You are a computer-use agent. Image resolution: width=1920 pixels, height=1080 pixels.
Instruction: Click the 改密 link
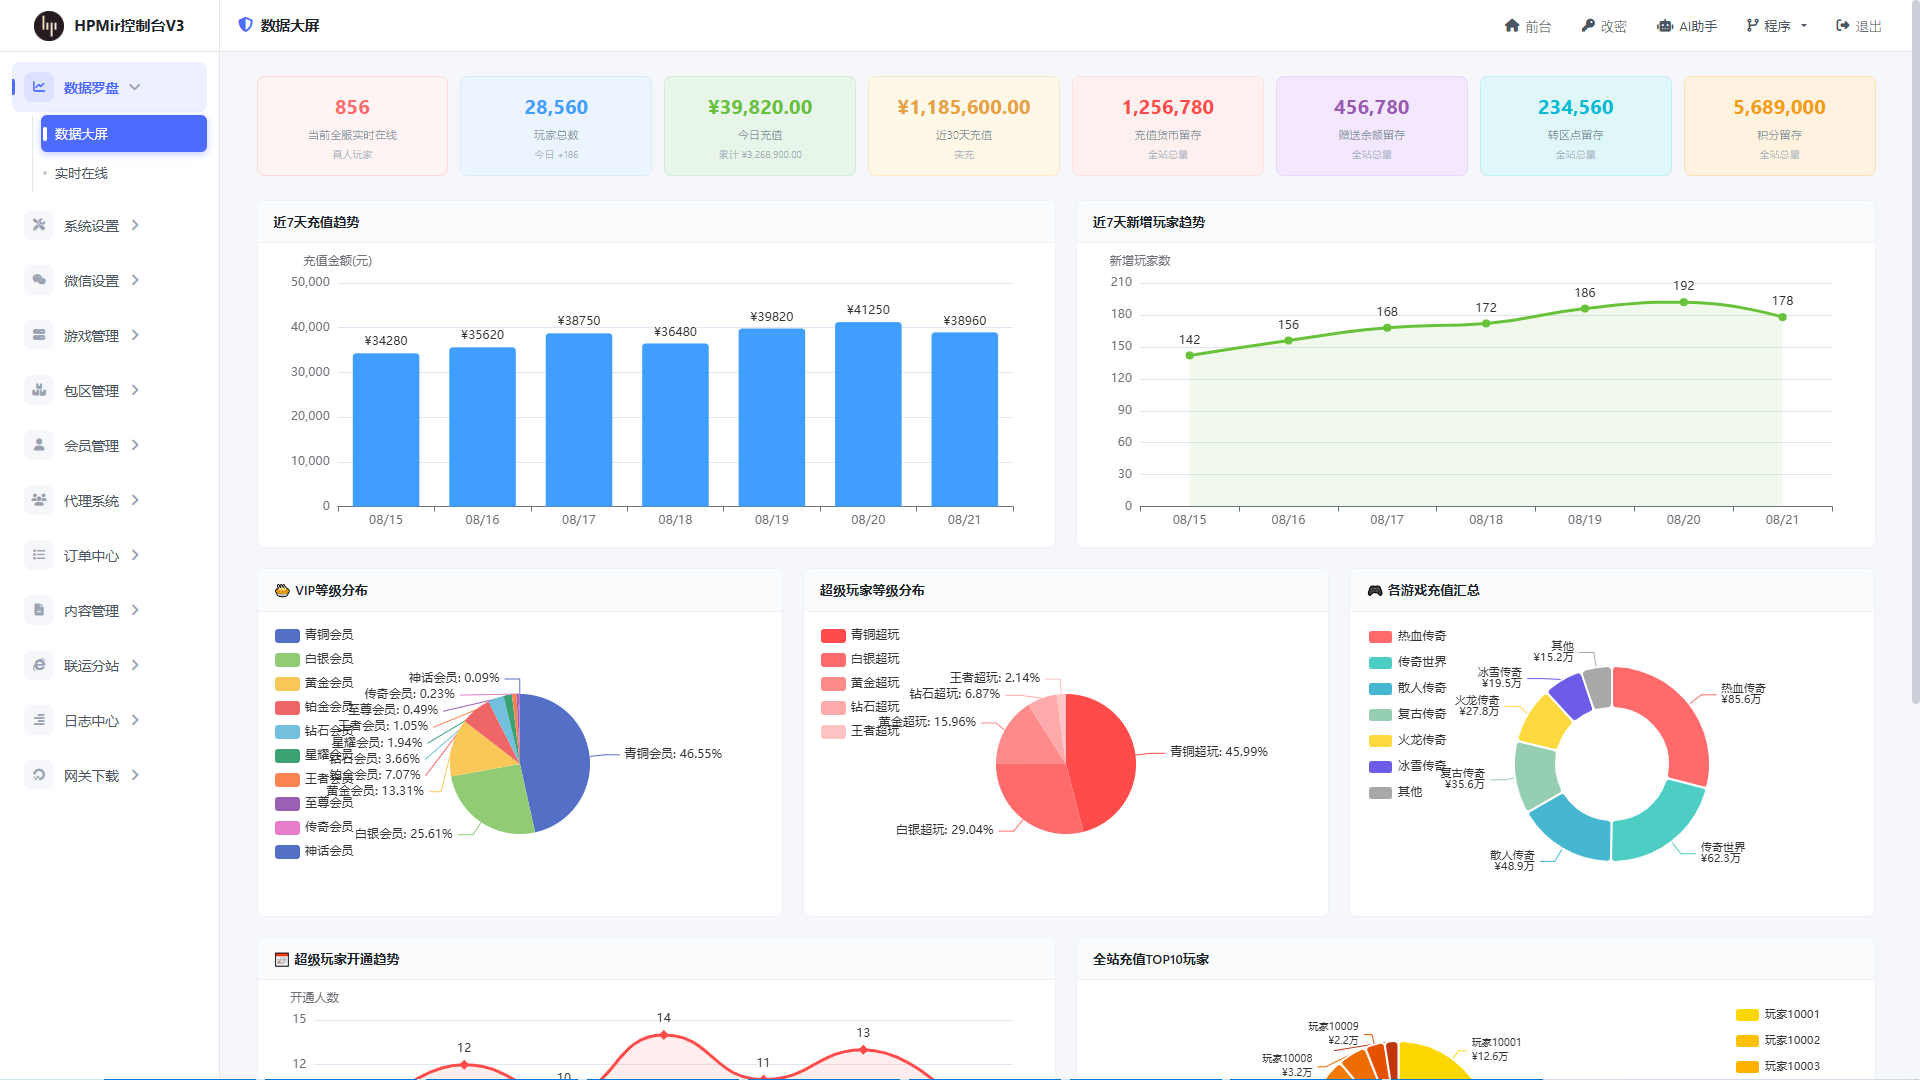click(x=1604, y=26)
